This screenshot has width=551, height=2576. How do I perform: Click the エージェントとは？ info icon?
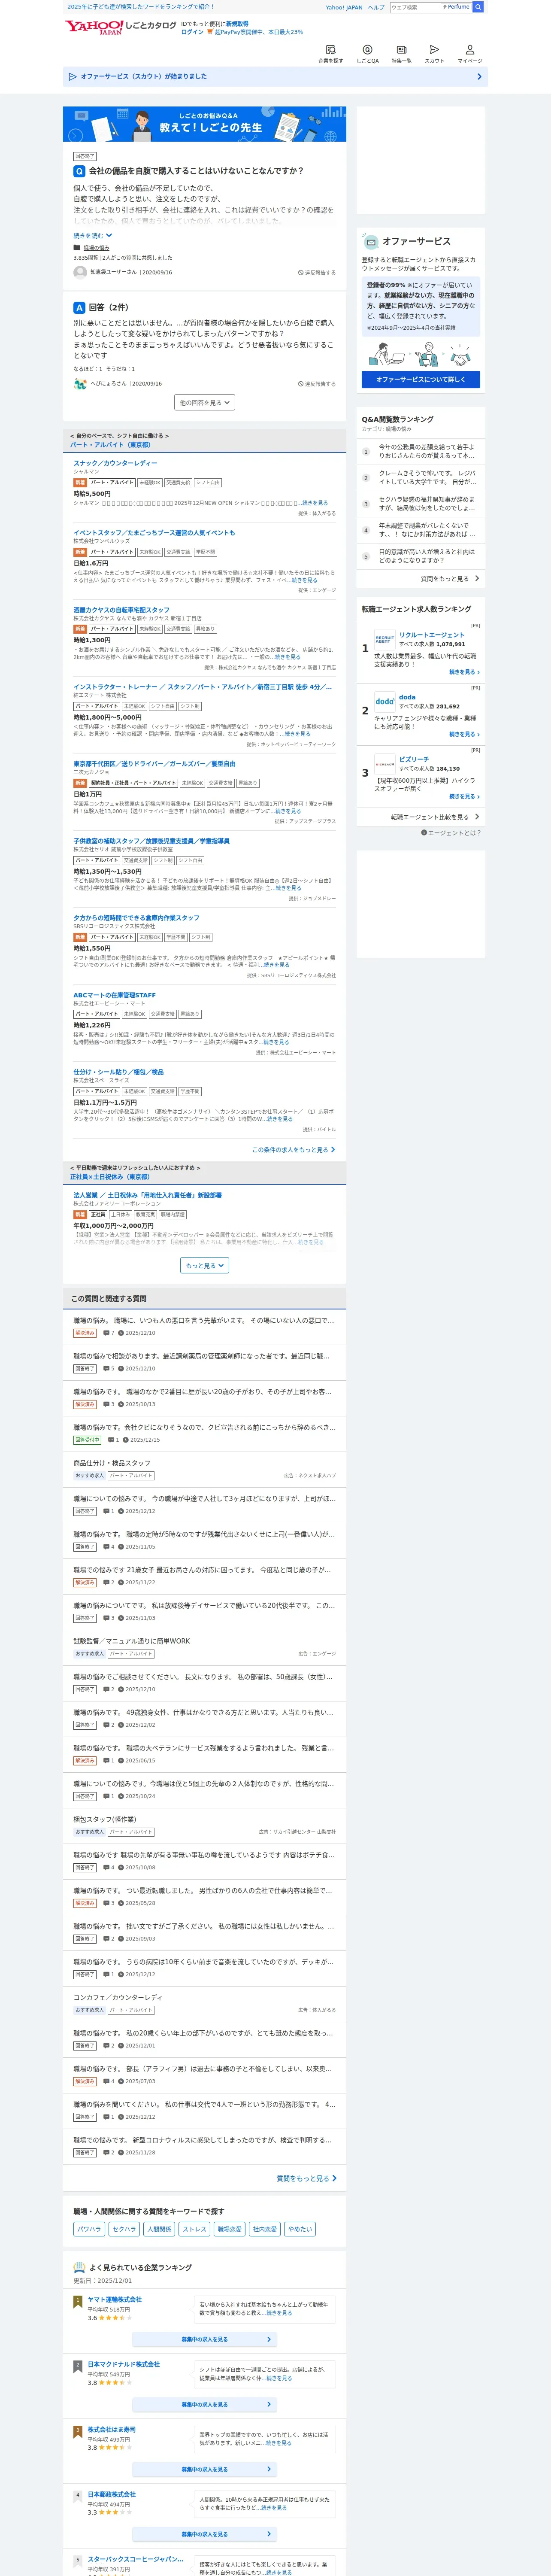coord(424,832)
